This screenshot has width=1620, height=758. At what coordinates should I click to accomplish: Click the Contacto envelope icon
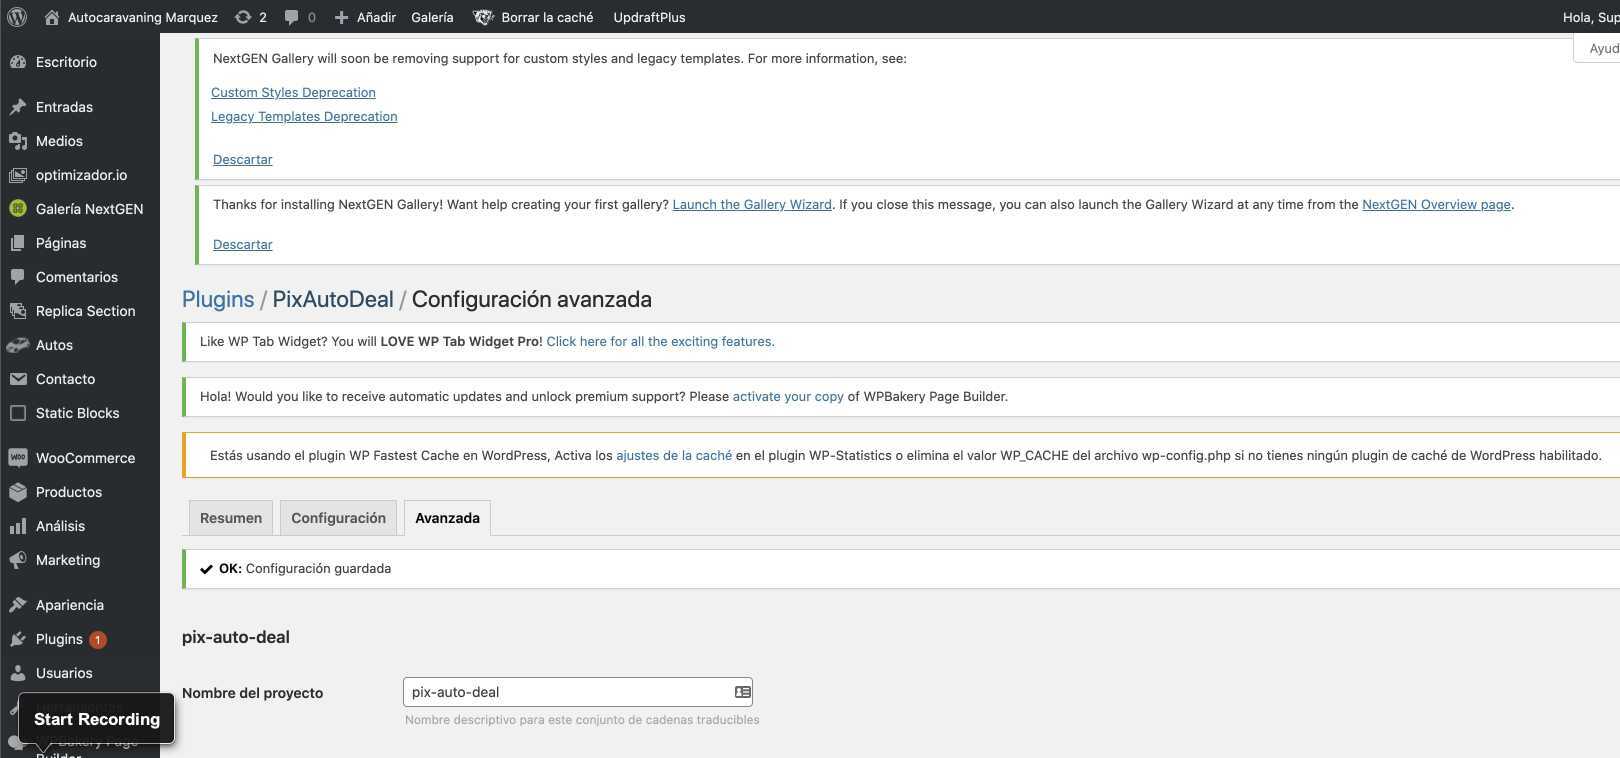click(x=18, y=379)
